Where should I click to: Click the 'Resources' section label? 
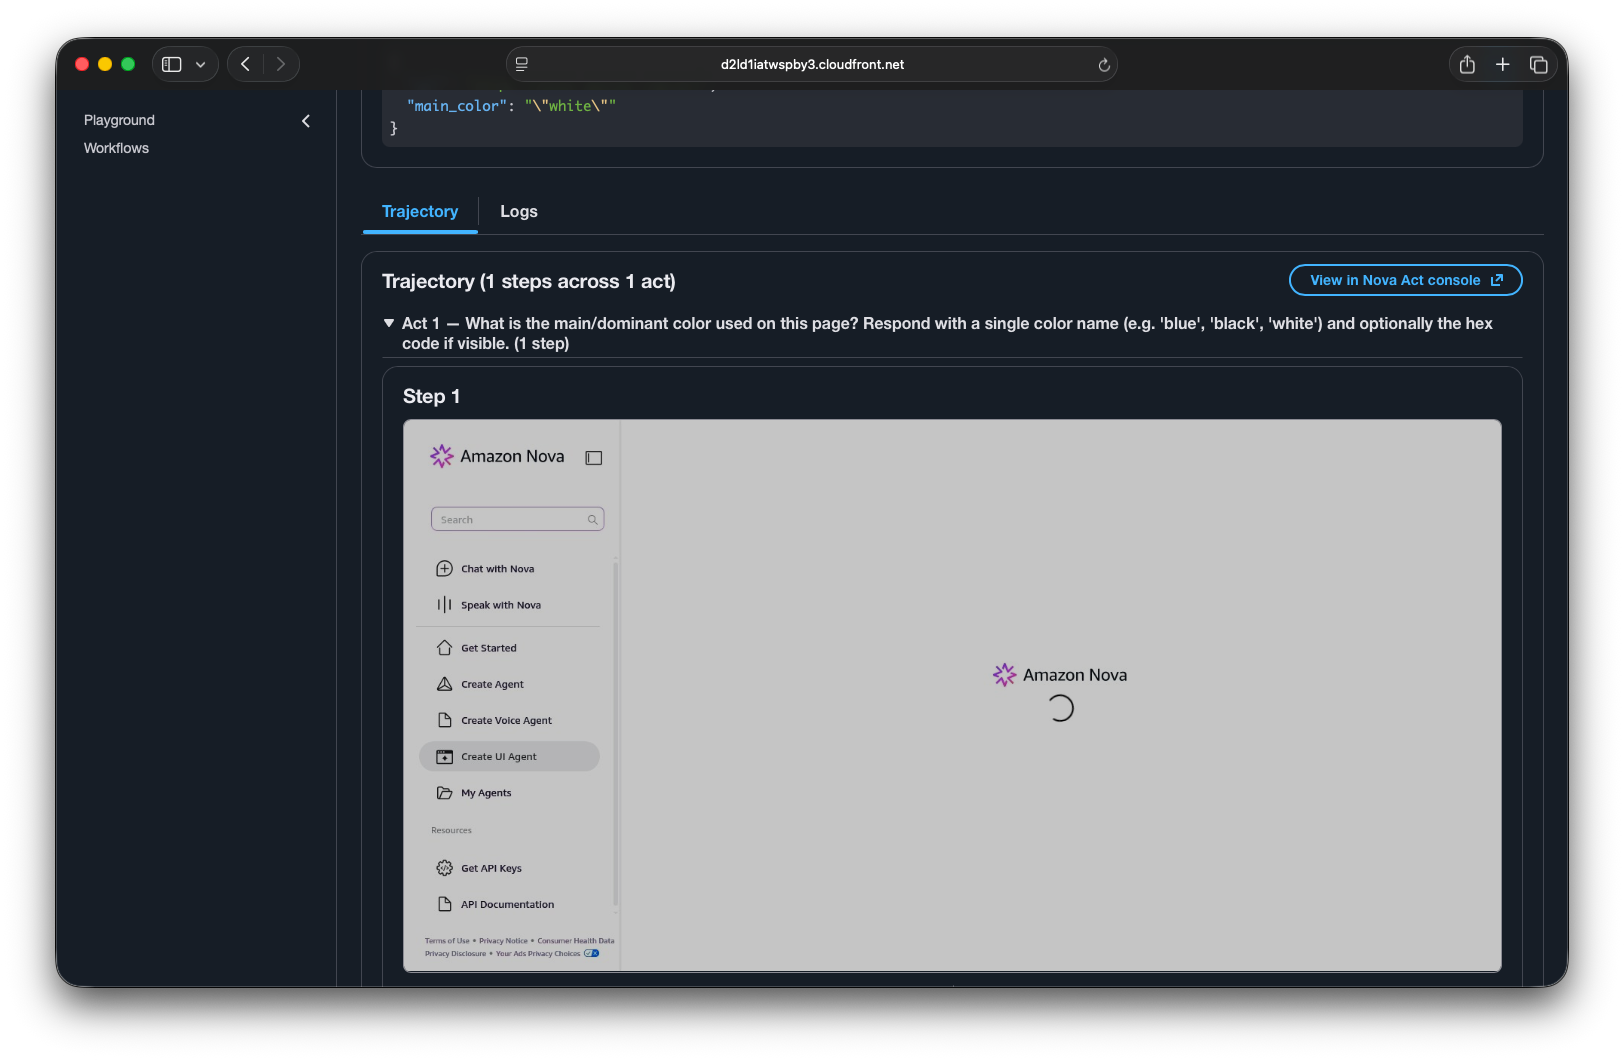[451, 830]
